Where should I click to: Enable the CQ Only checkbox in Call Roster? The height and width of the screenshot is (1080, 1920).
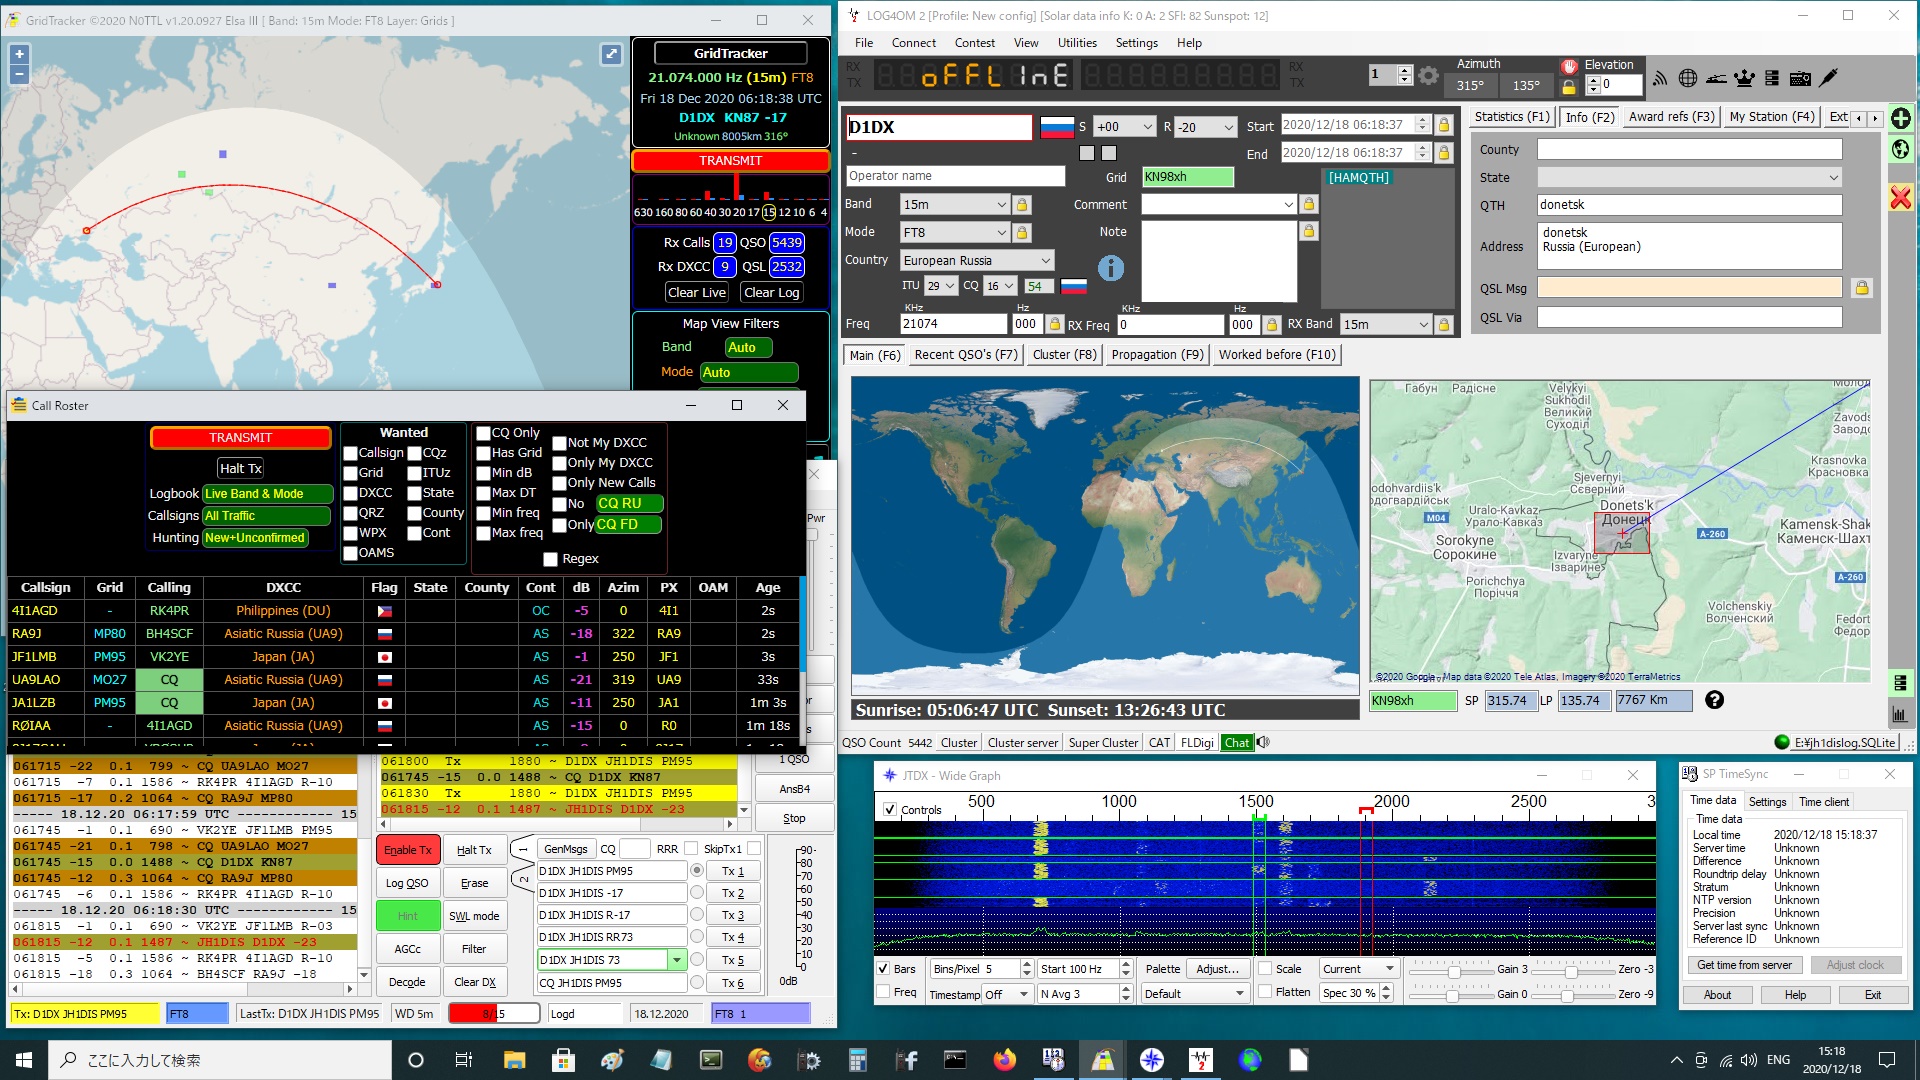[x=485, y=433]
